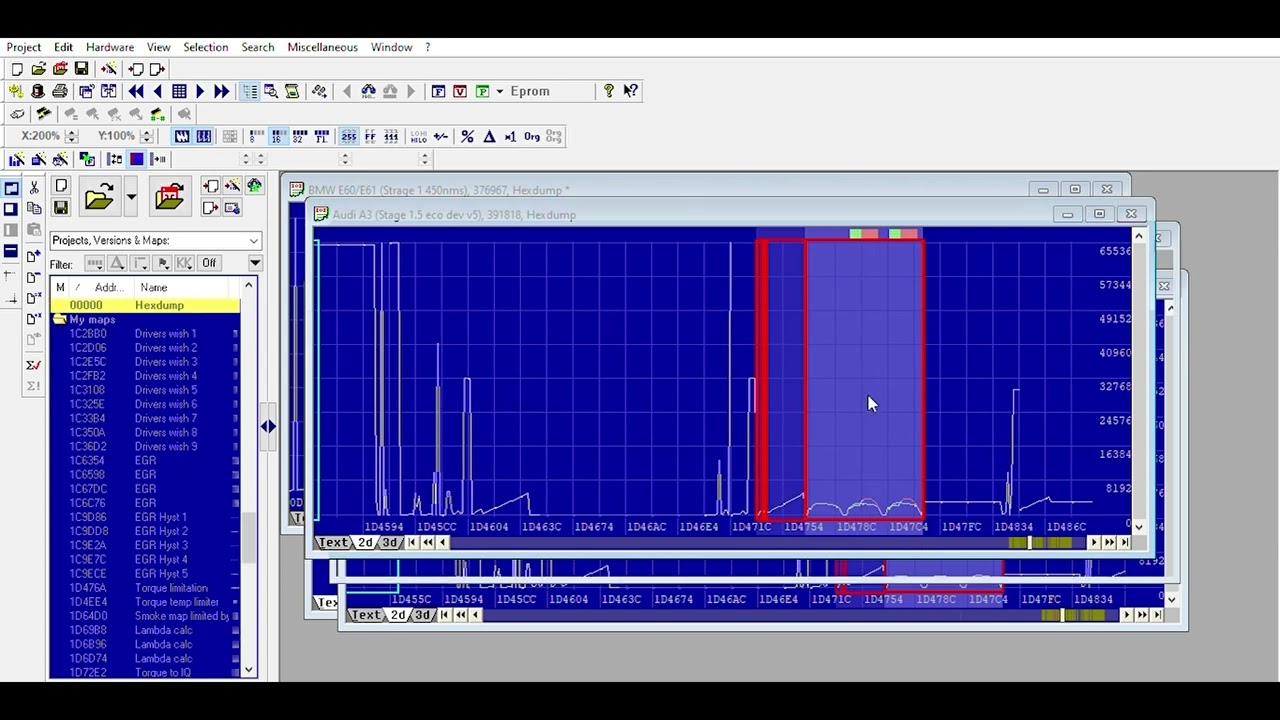Sort list by the Addr column header
The width and height of the screenshot is (1280, 720).
108,288
